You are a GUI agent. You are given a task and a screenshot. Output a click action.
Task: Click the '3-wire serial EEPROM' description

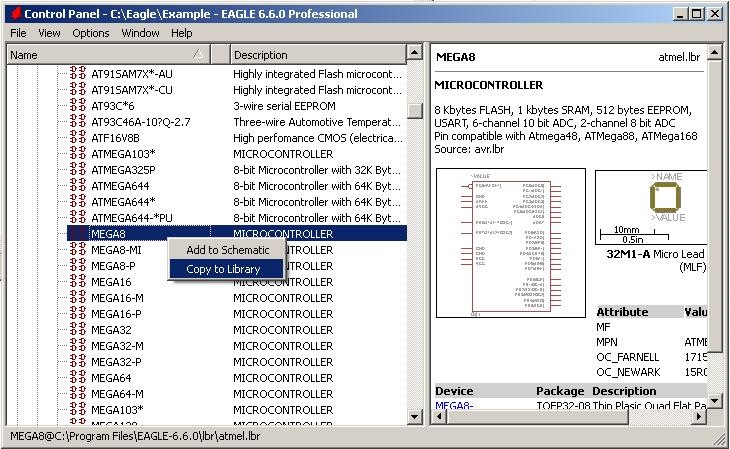[x=284, y=106]
